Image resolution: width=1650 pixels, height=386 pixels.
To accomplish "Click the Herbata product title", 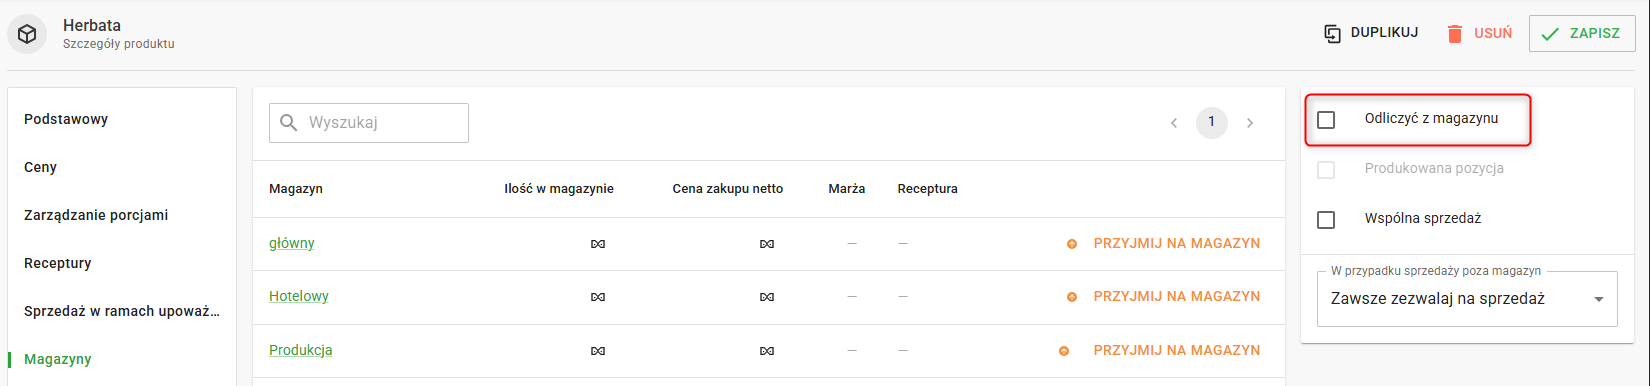I will (92, 25).
